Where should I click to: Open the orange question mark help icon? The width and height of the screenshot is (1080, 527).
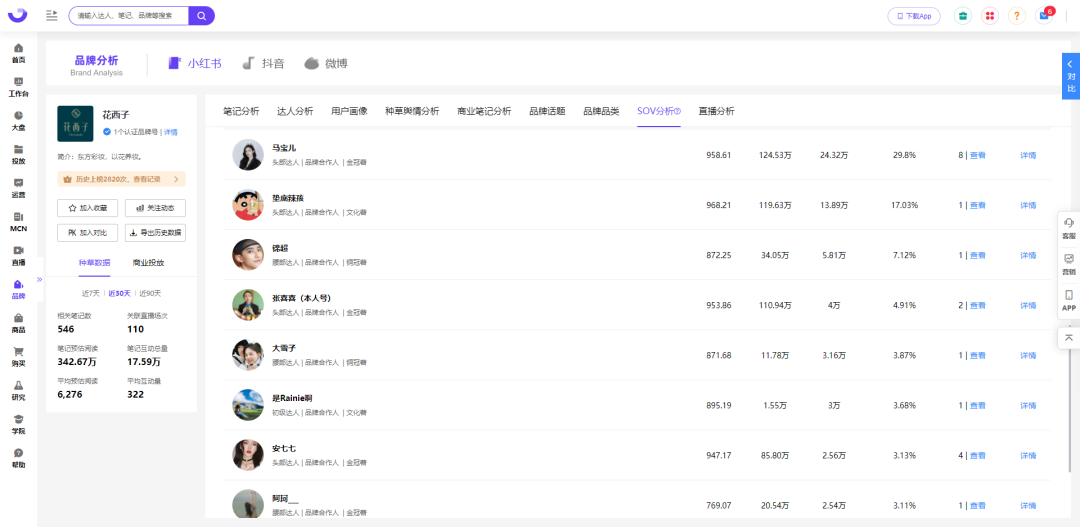point(1017,15)
